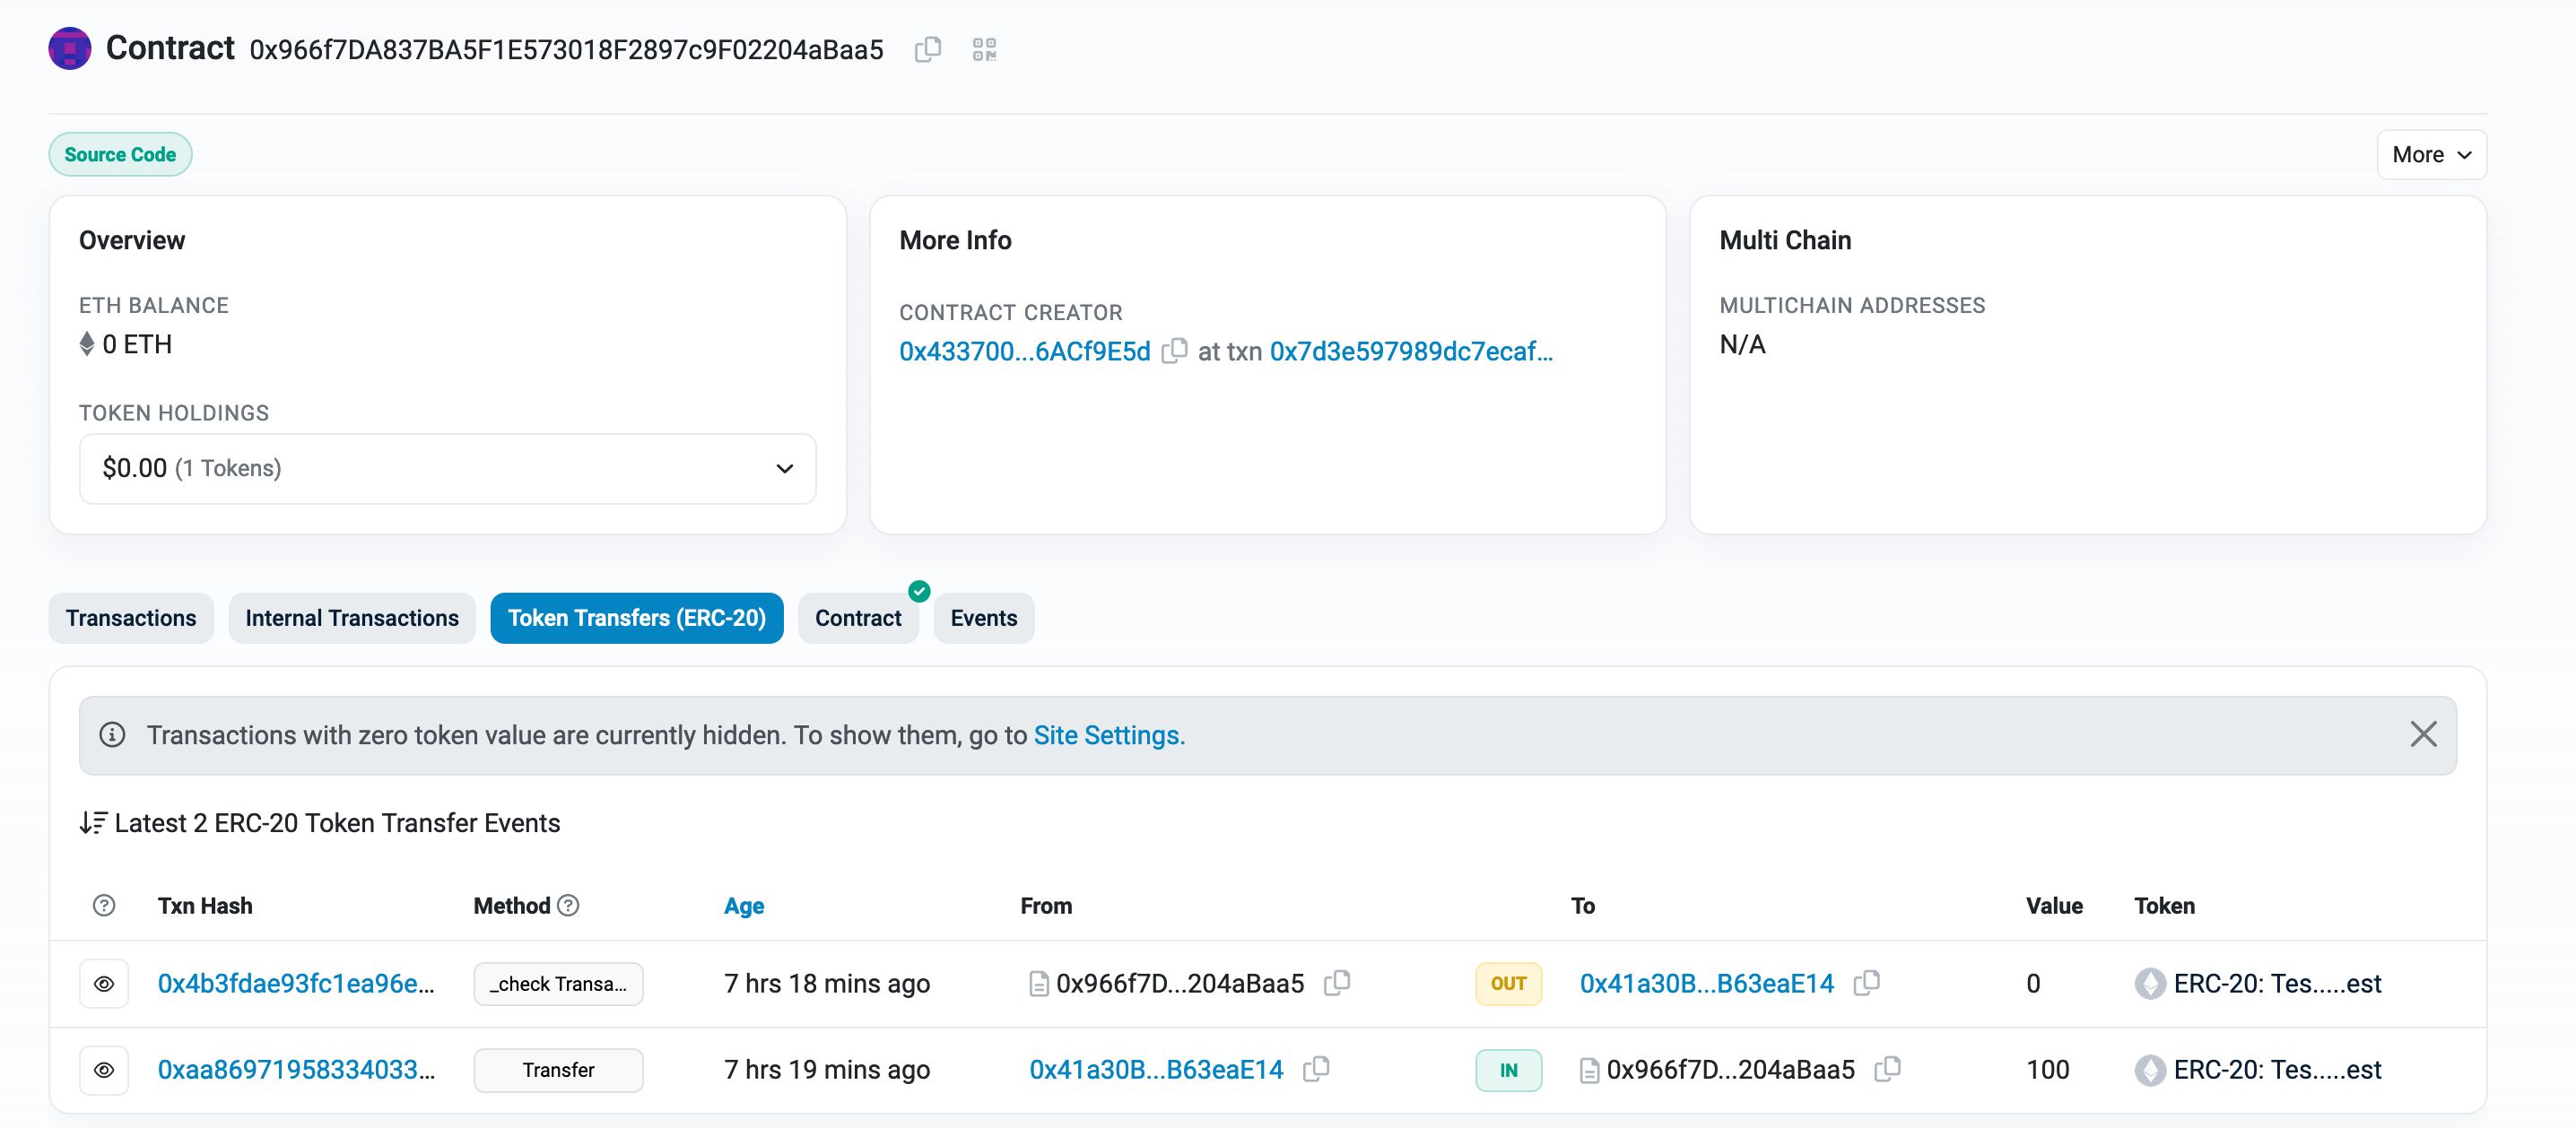
Task: Open the More dropdown menu
Action: pyautogui.click(x=2432, y=155)
